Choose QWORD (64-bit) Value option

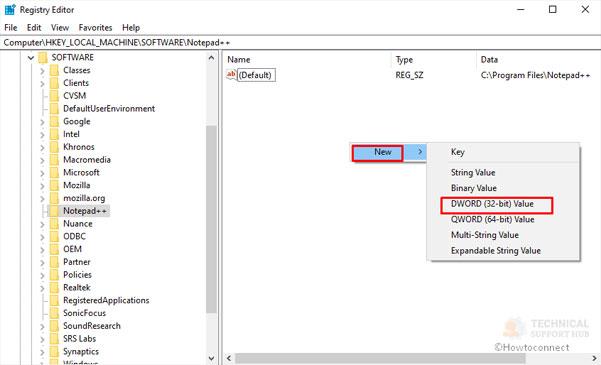tap(493, 220)
